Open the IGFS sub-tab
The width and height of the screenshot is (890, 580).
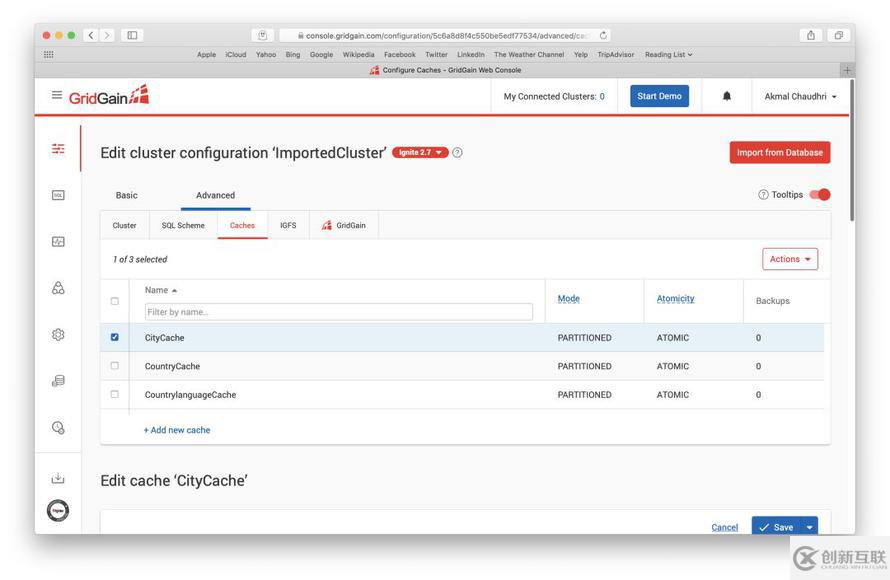tap(288, 225)
